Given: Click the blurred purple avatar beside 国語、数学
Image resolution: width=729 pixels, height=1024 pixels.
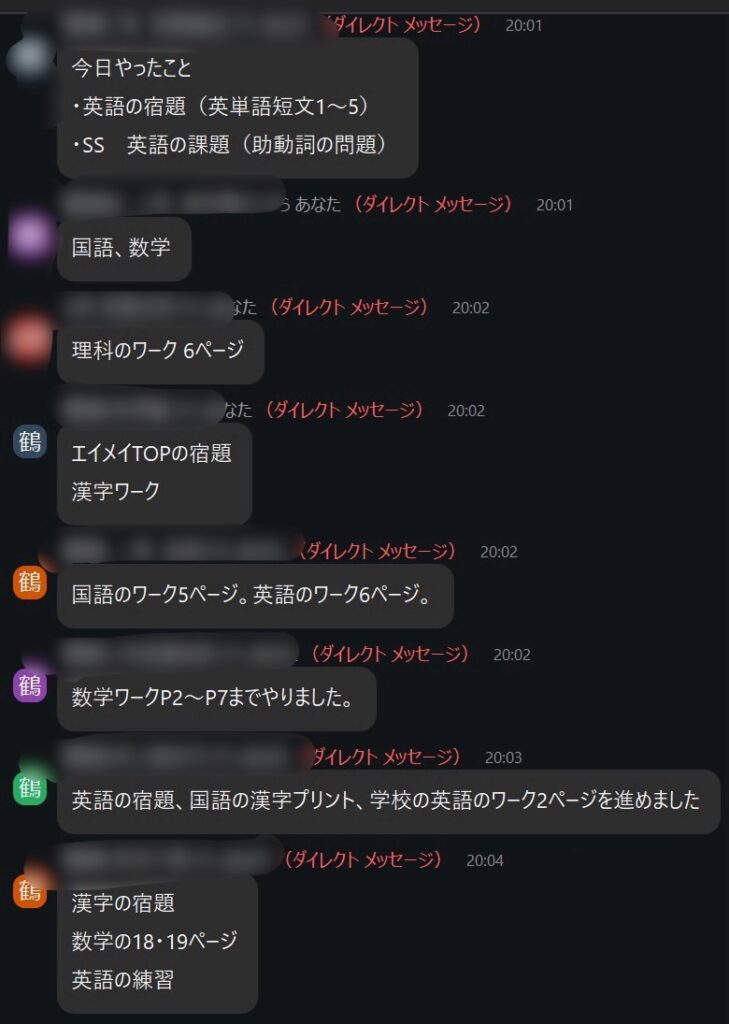Looking at the screenshot, I should tap(30, 236).
